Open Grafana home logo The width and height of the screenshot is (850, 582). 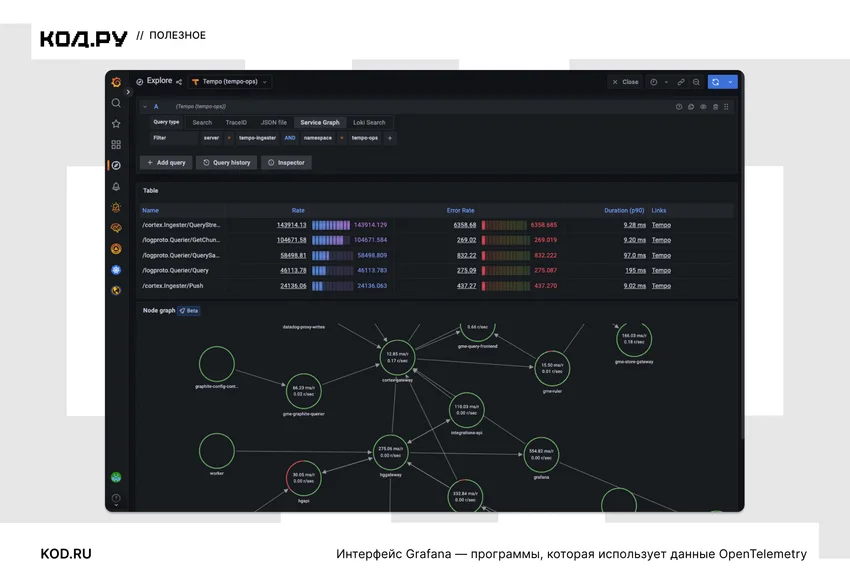(x=116, y=82)
